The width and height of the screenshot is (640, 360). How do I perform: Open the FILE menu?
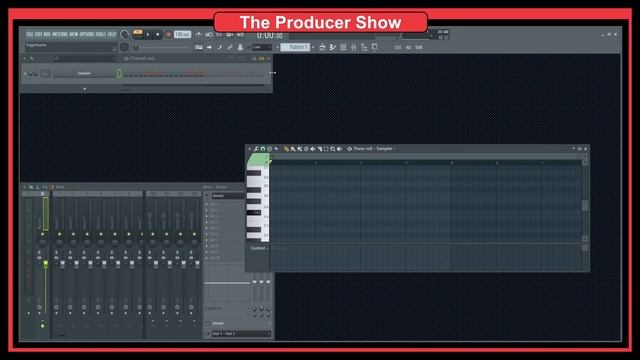(30, 35)
